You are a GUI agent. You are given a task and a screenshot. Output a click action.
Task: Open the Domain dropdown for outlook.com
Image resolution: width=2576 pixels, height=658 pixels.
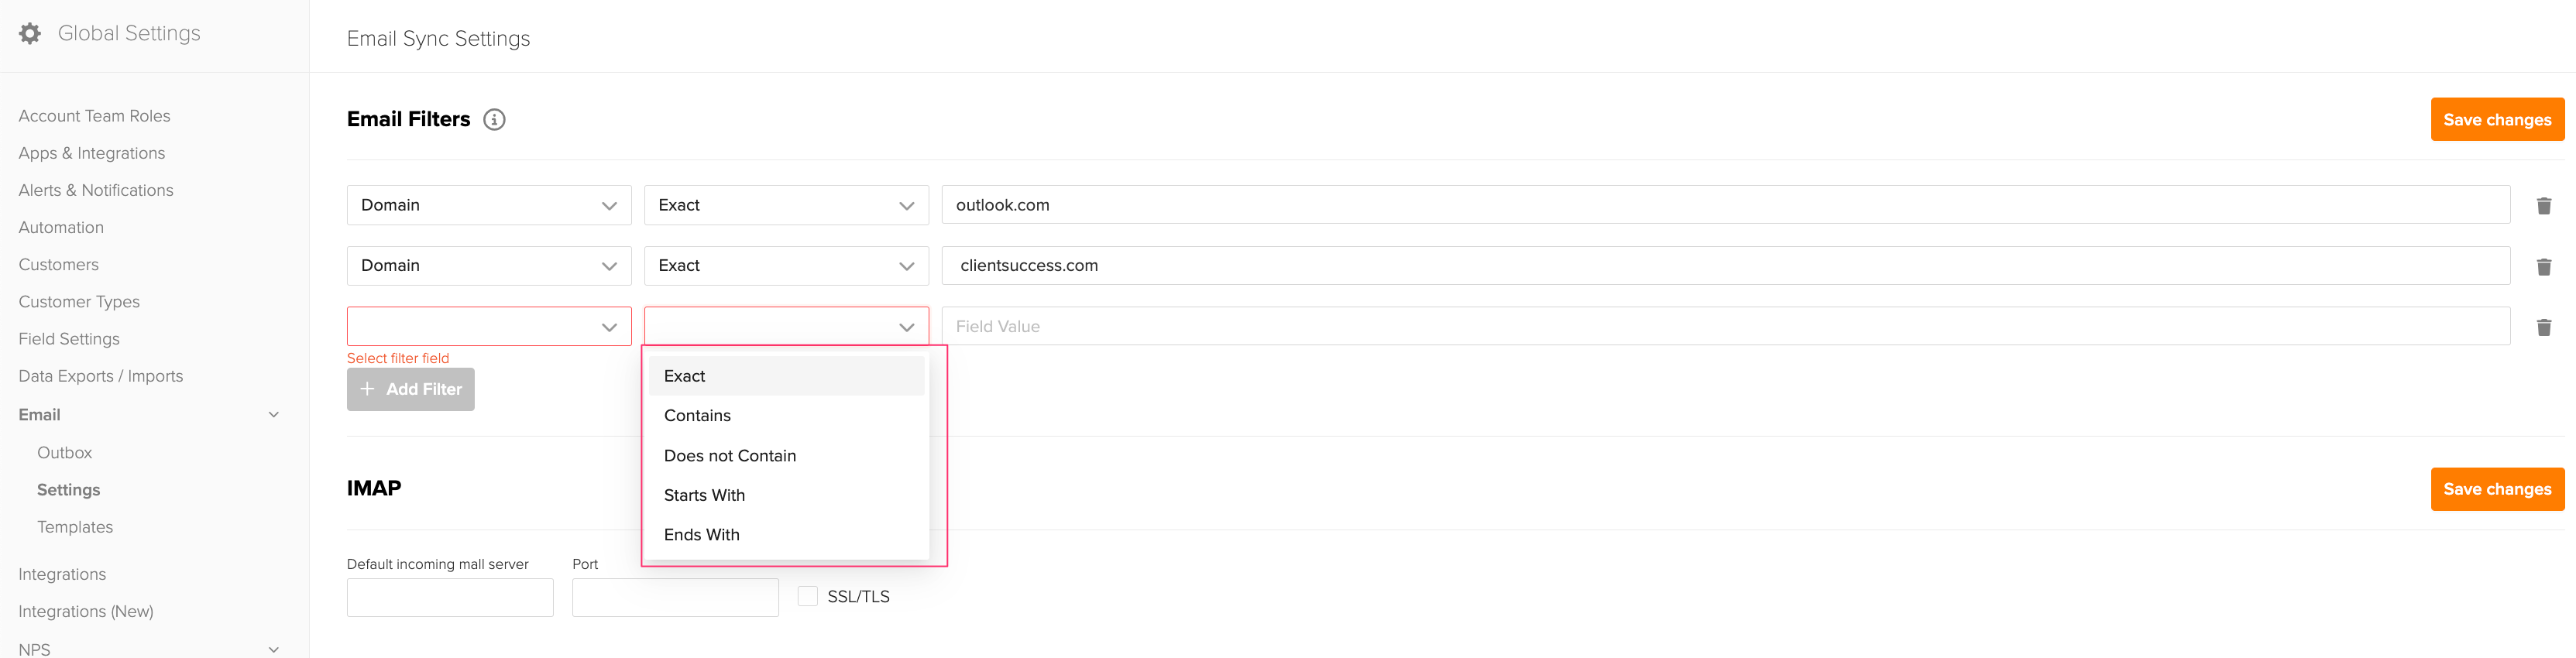(x=489, y=205)
